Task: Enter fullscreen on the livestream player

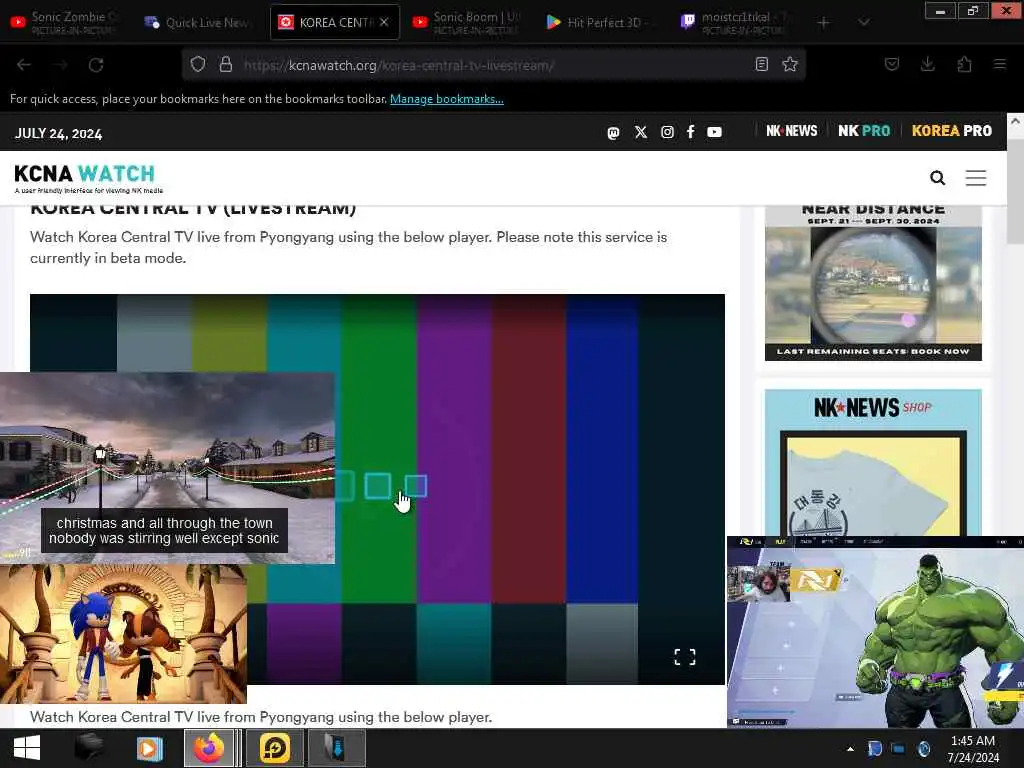Action: [684, 657]
